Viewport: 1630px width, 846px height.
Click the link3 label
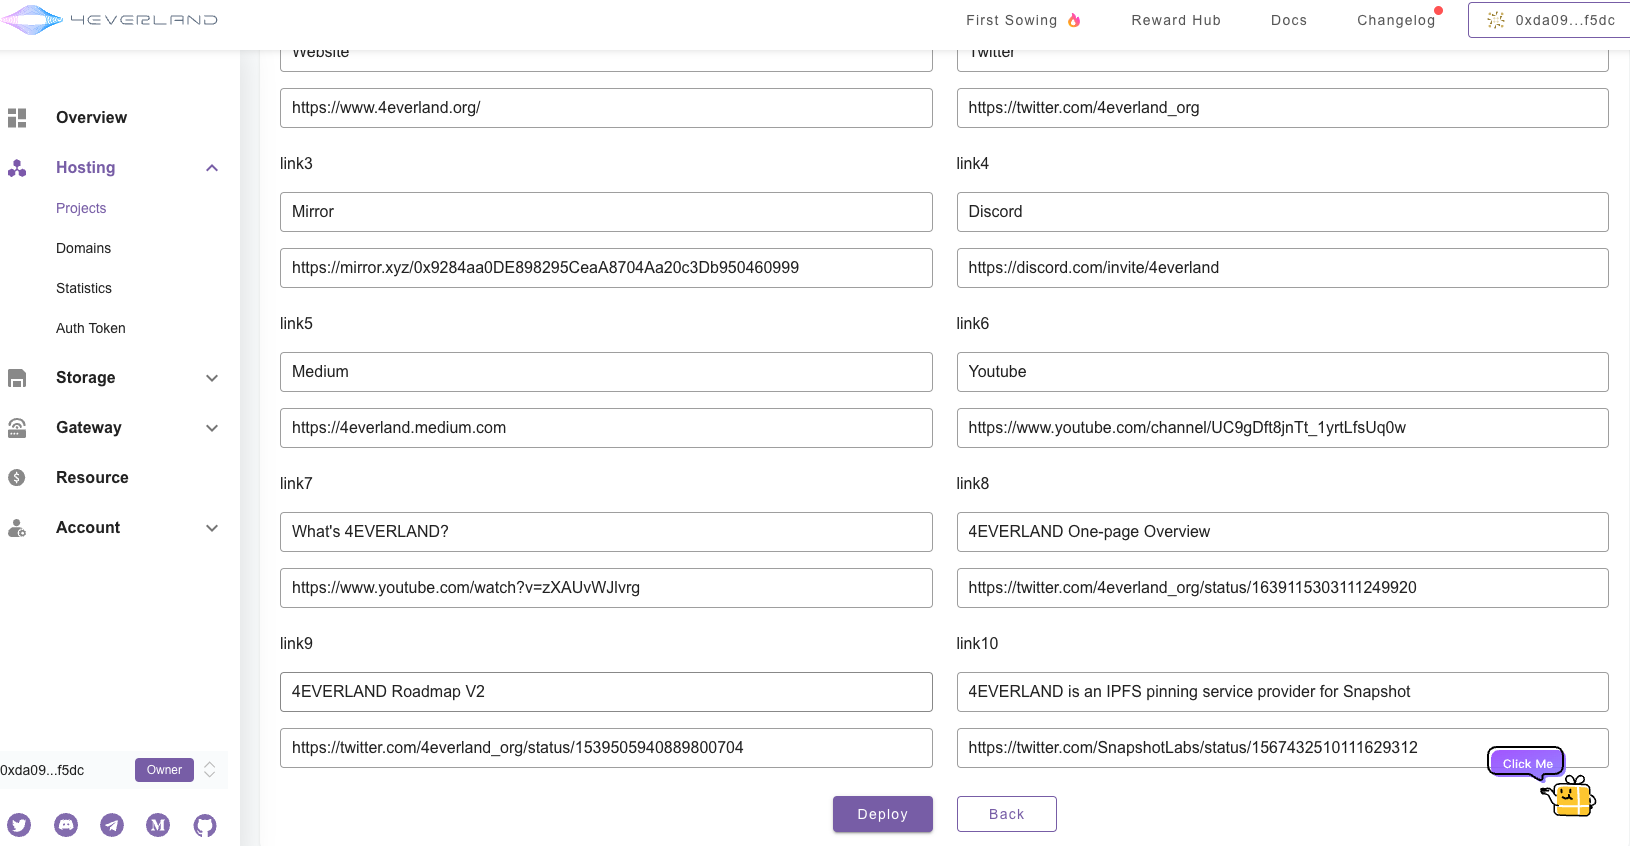(x=296, y=164)
